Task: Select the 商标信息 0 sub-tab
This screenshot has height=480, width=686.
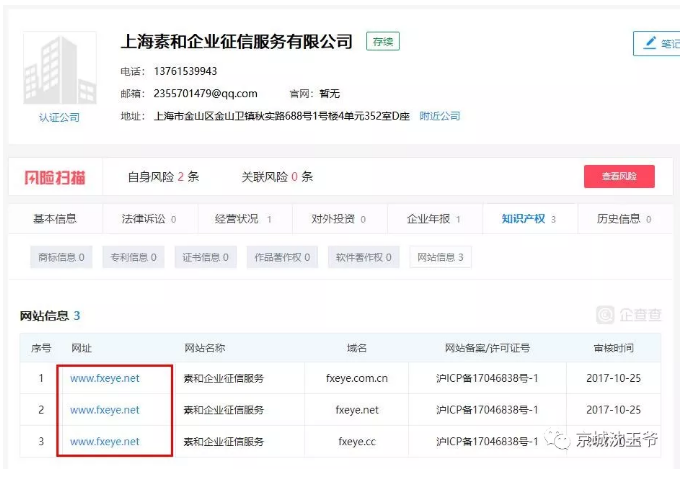Action: [x=61, y=257]
